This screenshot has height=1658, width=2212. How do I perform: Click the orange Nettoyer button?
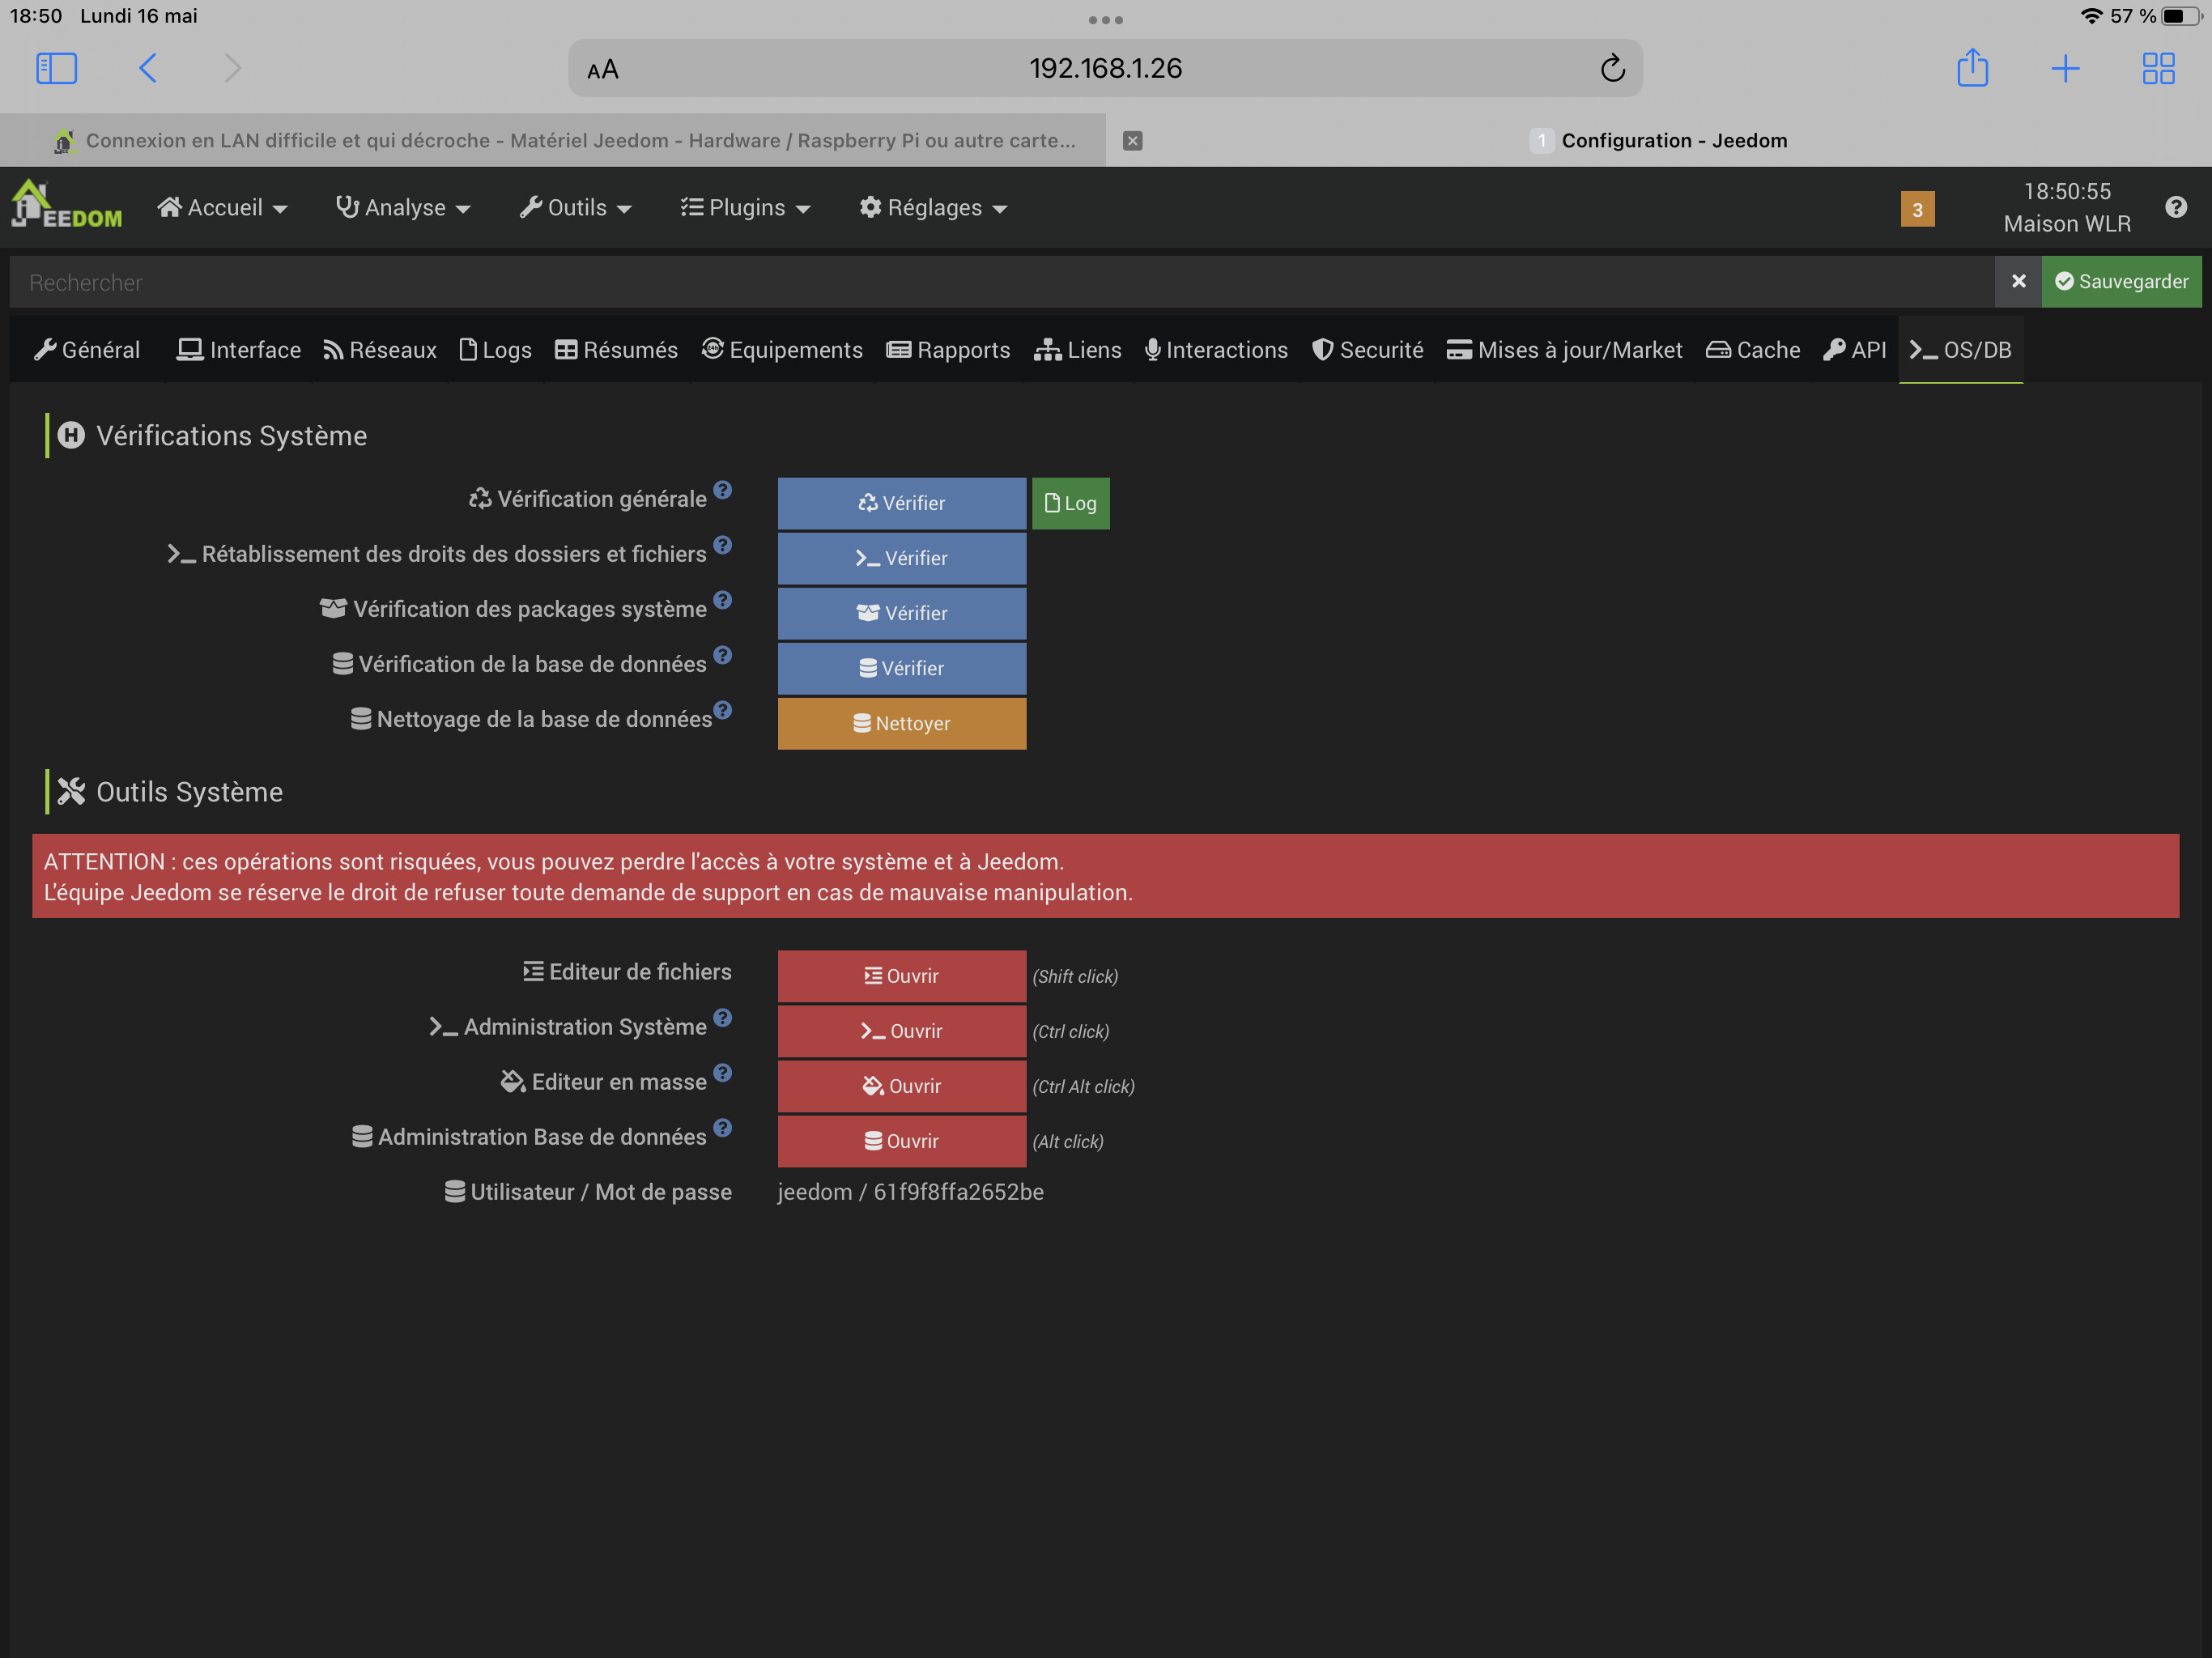901,723
